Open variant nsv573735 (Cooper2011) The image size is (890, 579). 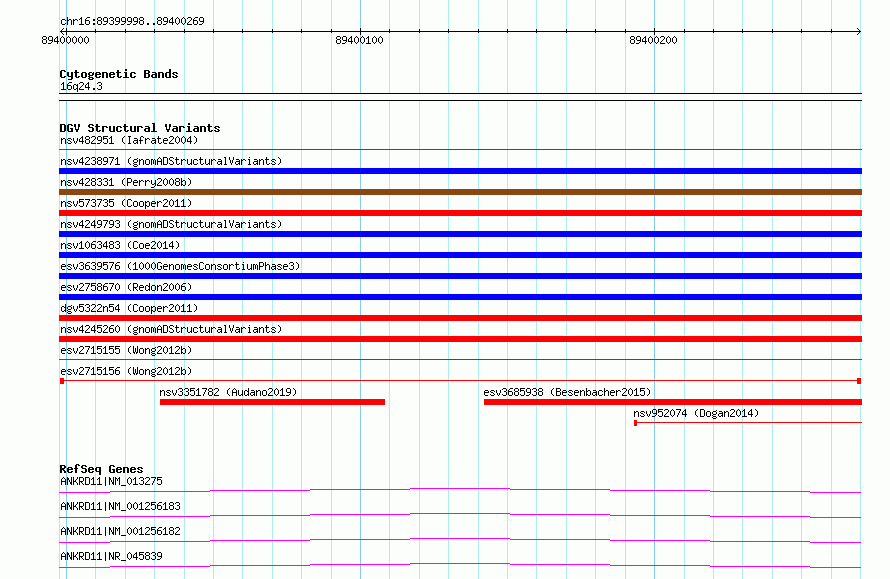click(126, 203)
